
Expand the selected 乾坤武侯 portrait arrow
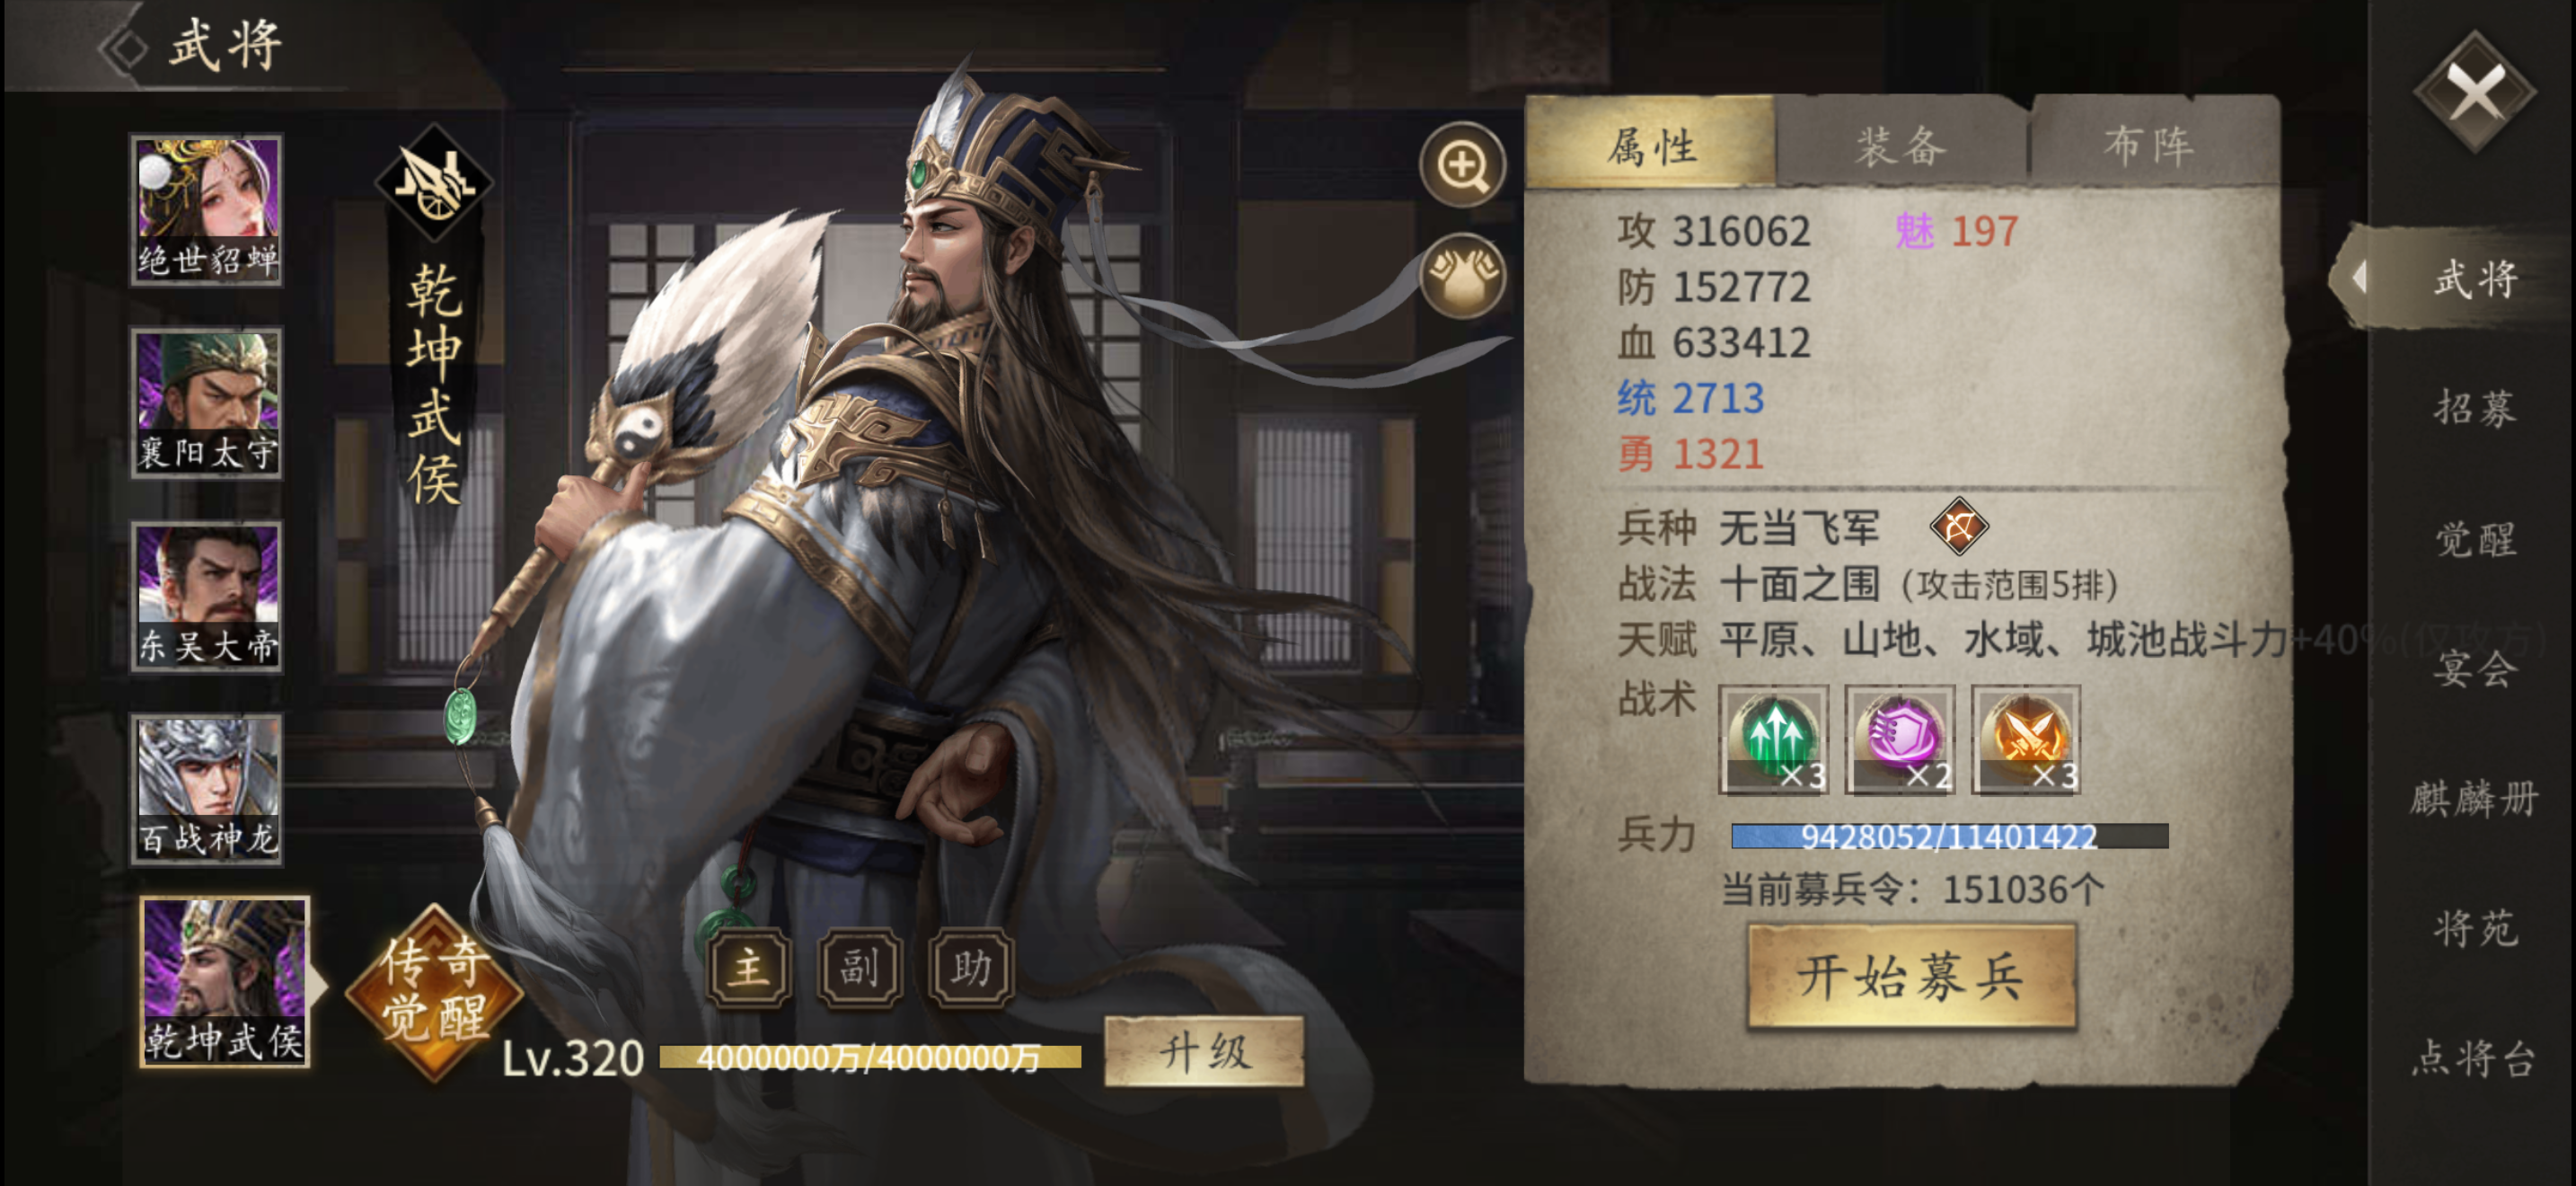[317, 984]
